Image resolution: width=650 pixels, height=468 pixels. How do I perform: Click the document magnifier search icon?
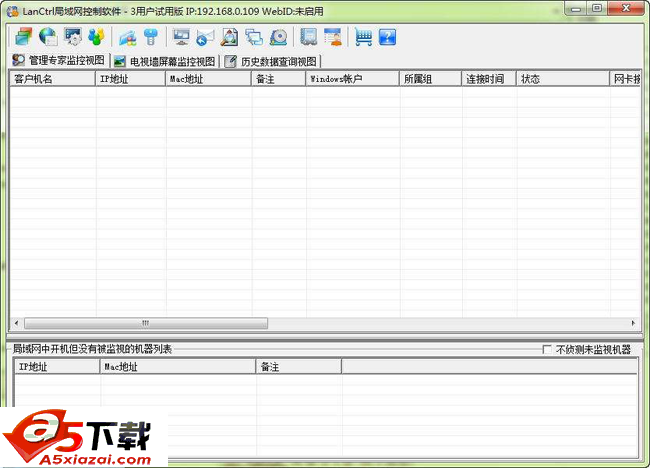point(229,37)
